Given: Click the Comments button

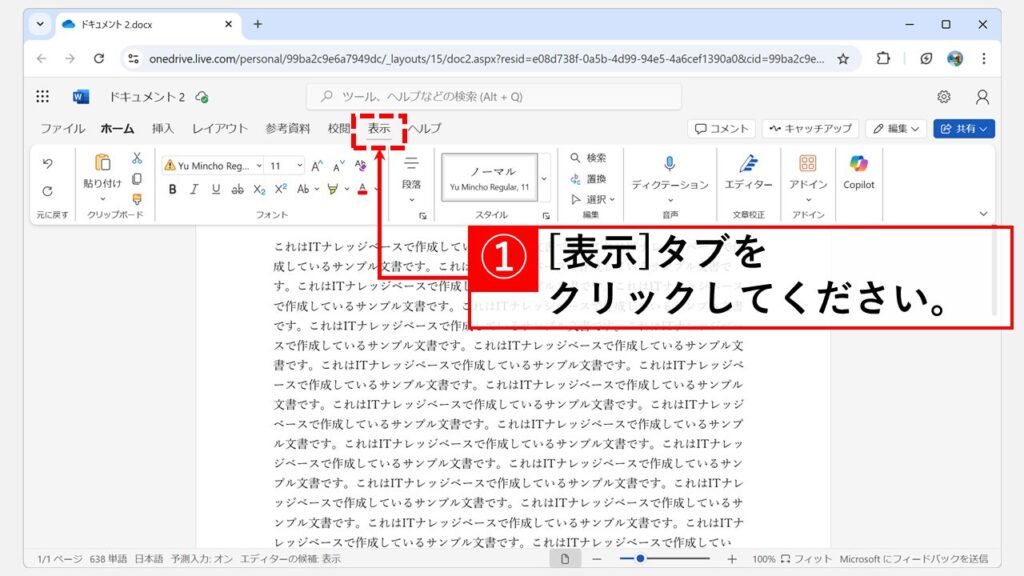Looking at the screenshot, I should tap(722, 129).
